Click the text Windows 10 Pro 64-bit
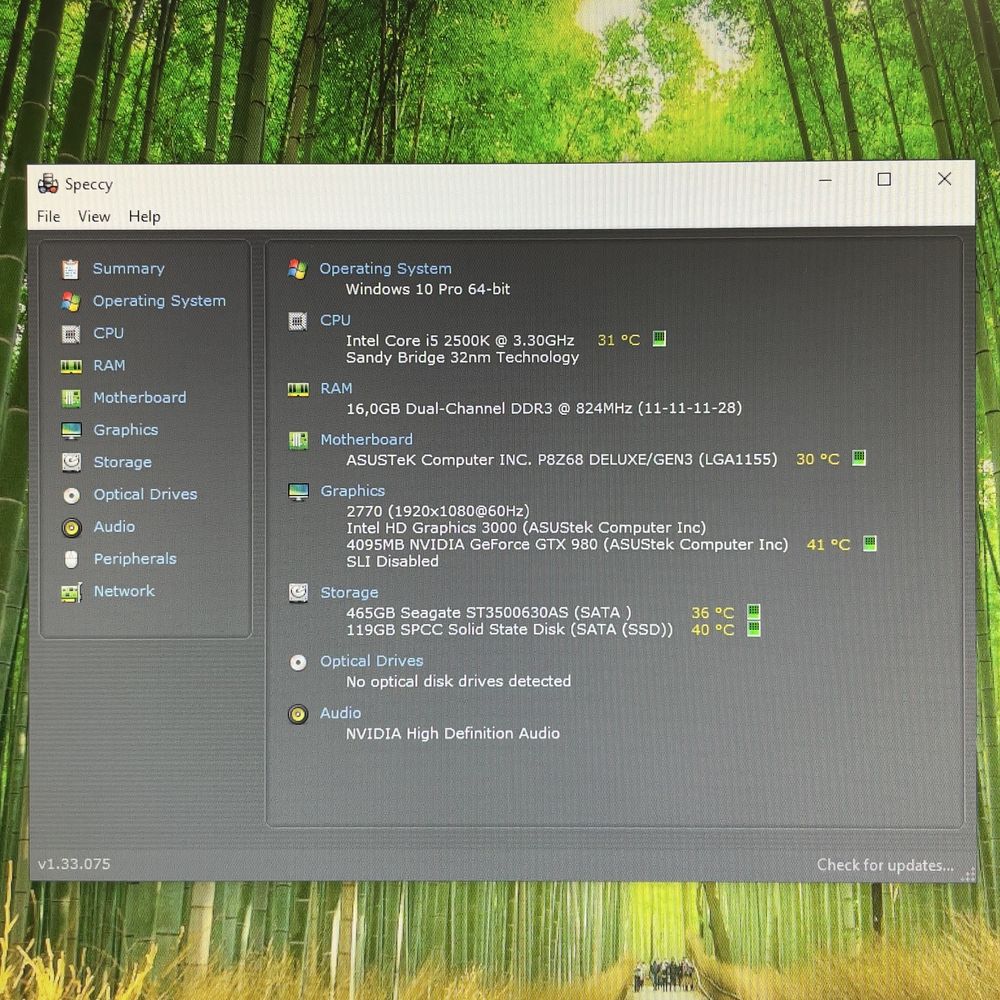 pos(428,289)
